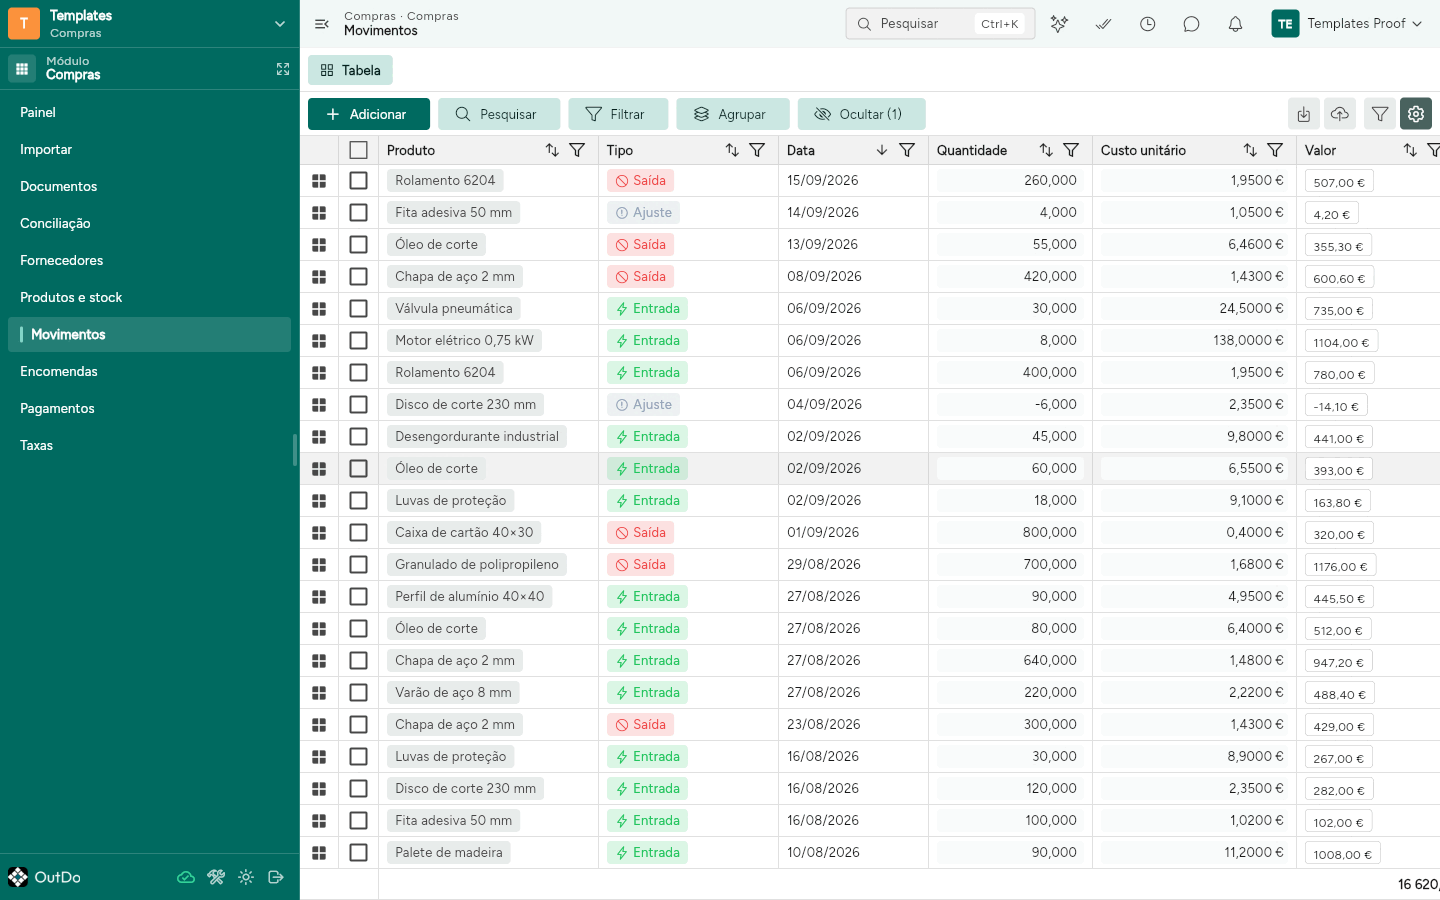Viewport: 1440px width, 900px height.
Task: Check the Granulado de polipropileno row checkbox
Action: (358, 565)
